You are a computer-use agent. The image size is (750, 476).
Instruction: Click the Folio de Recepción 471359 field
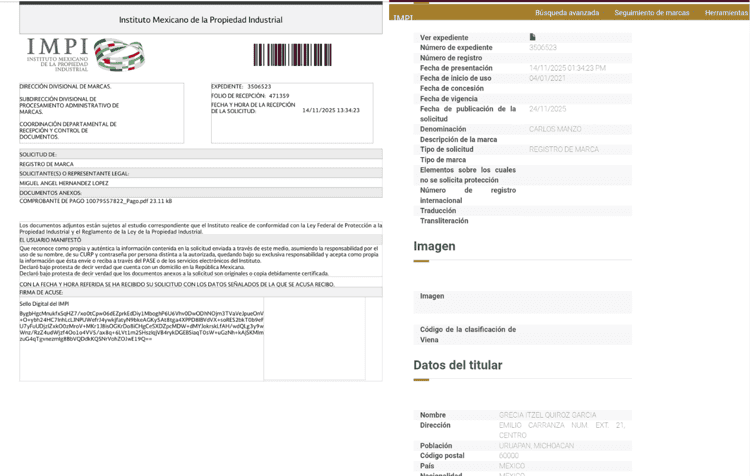point(250,96)
